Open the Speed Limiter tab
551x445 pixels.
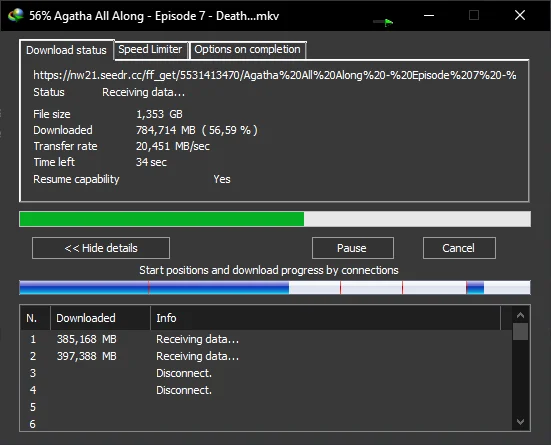[x=150, y=50]
